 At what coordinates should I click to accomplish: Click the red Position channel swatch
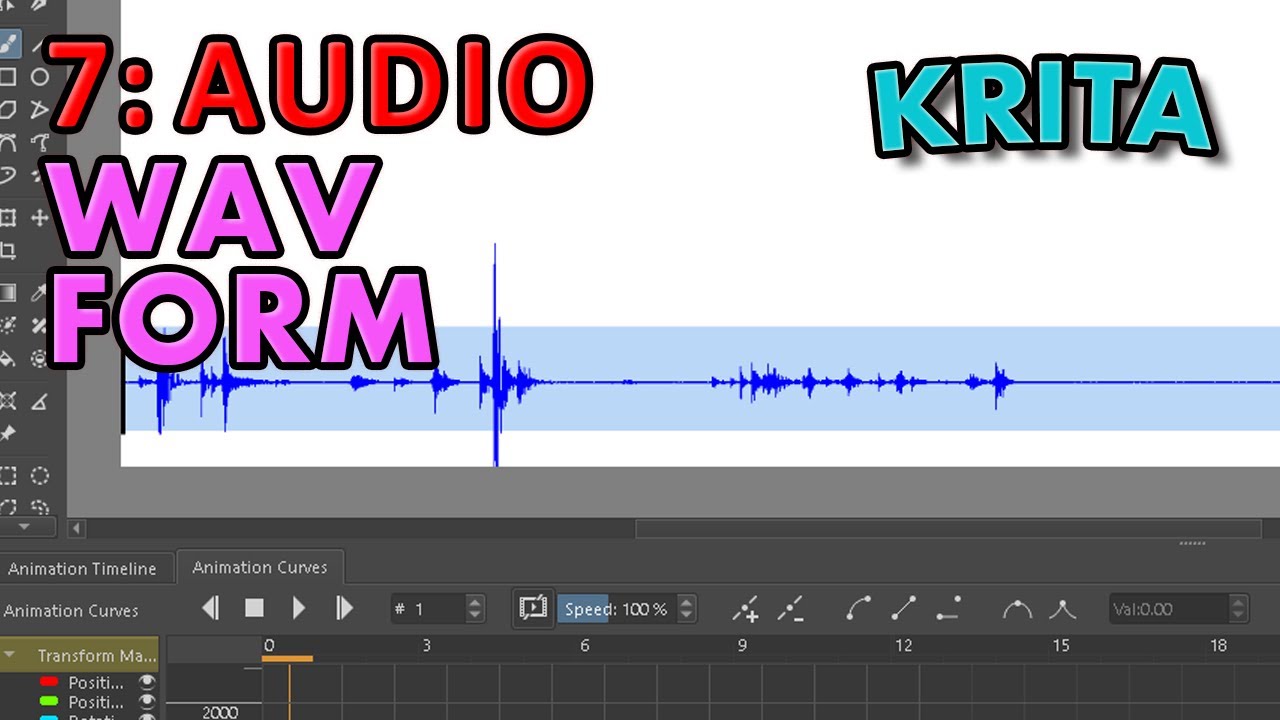tap(48, 682)
